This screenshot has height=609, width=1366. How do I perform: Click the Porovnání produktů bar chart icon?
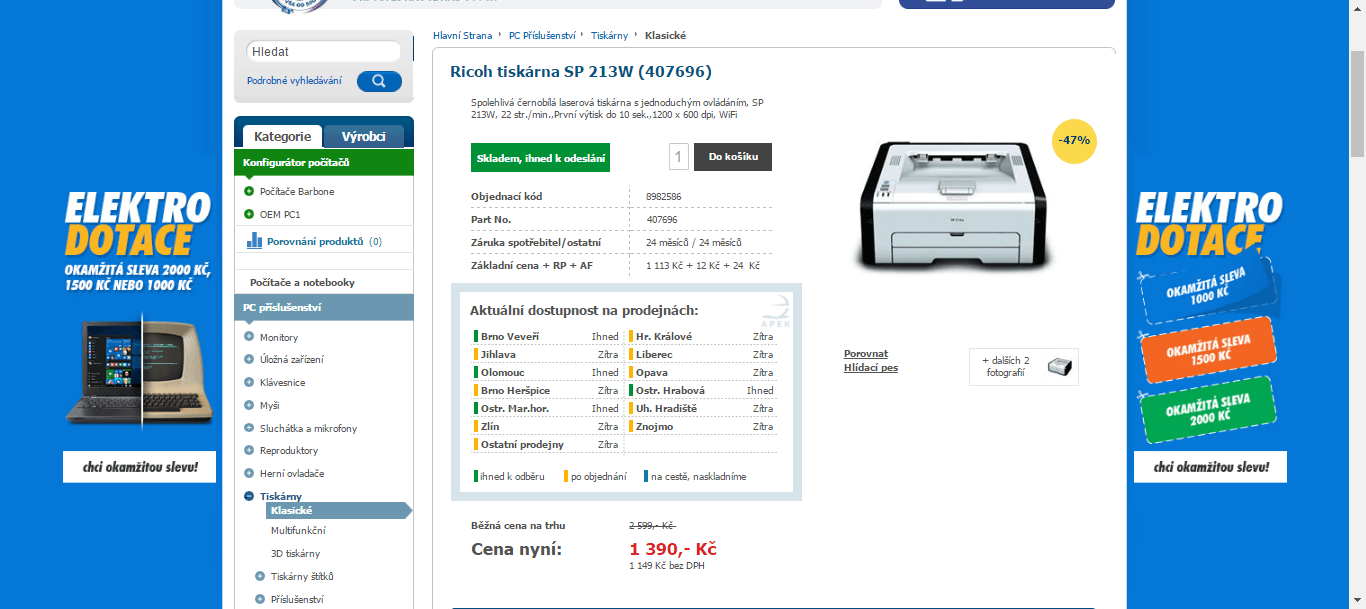(x=254, y=240)
